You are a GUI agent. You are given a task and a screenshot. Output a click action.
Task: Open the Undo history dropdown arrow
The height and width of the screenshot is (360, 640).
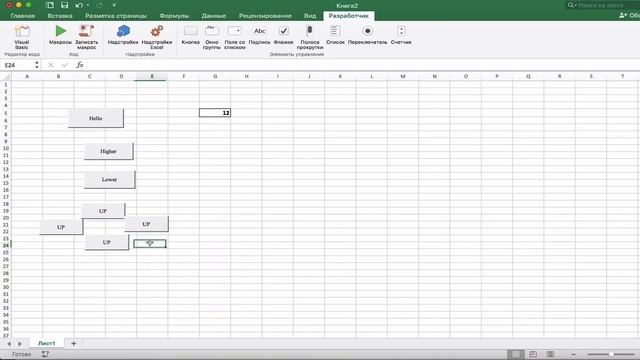pyautogui.click(x=88, y=5)
